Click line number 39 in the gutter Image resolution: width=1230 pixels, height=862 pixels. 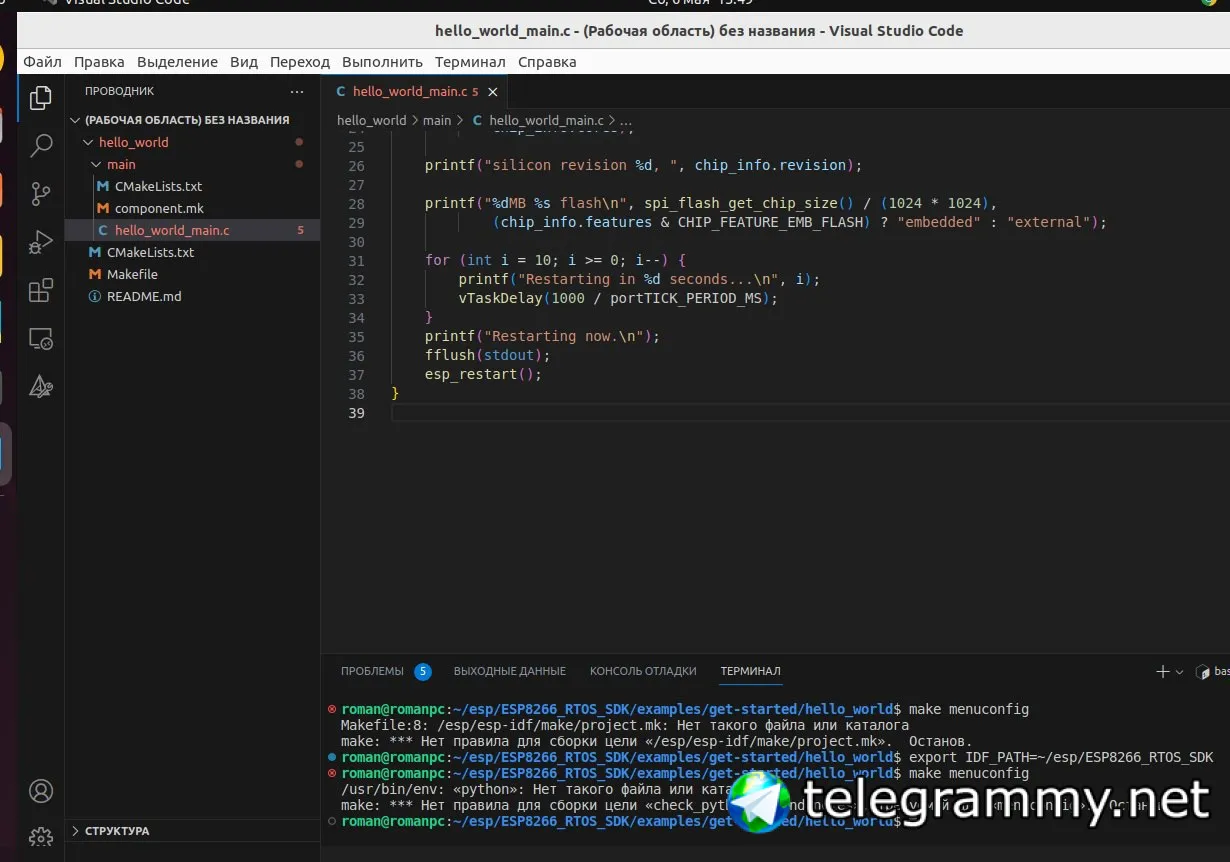click(356, 413)
